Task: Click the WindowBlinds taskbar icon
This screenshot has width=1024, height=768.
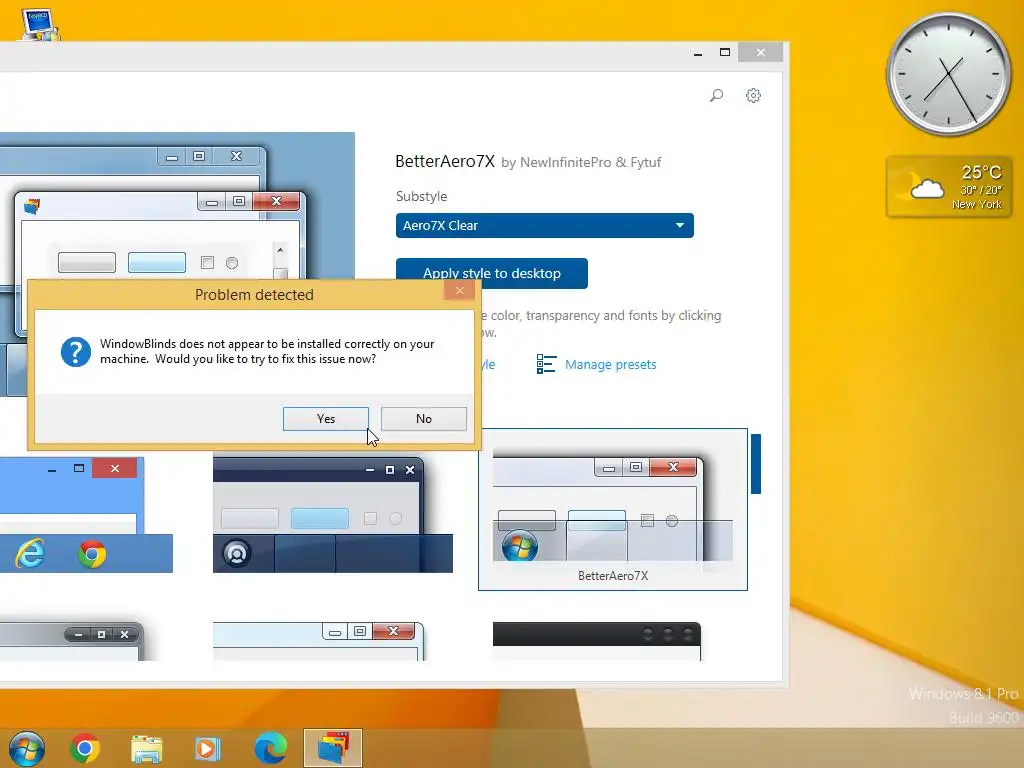Action: pyautogui.click(x=333, y=748)
